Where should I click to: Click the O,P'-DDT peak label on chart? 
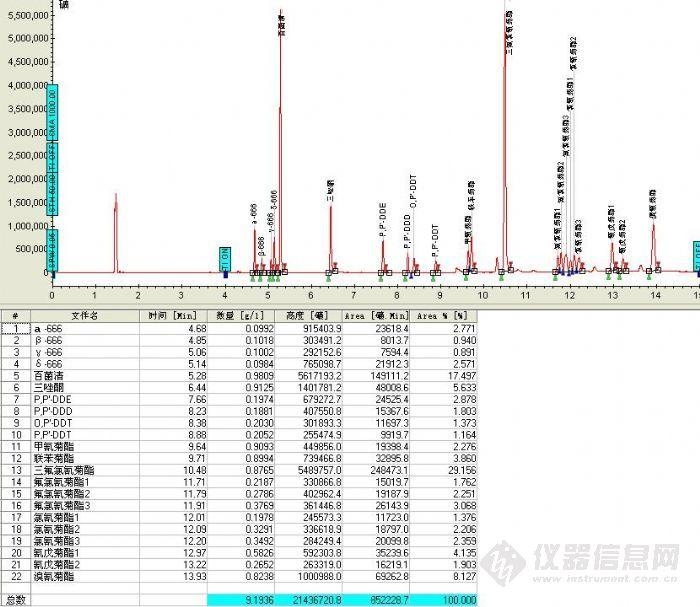413,193
